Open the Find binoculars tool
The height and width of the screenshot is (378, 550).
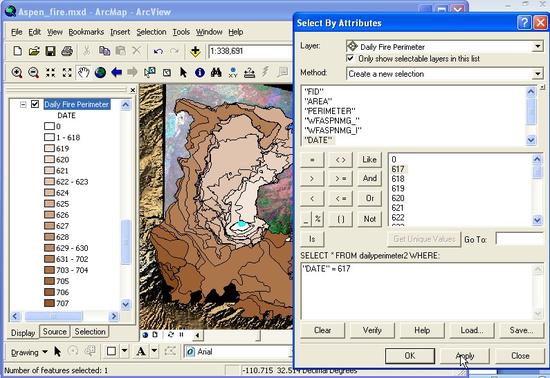[216, 73]
